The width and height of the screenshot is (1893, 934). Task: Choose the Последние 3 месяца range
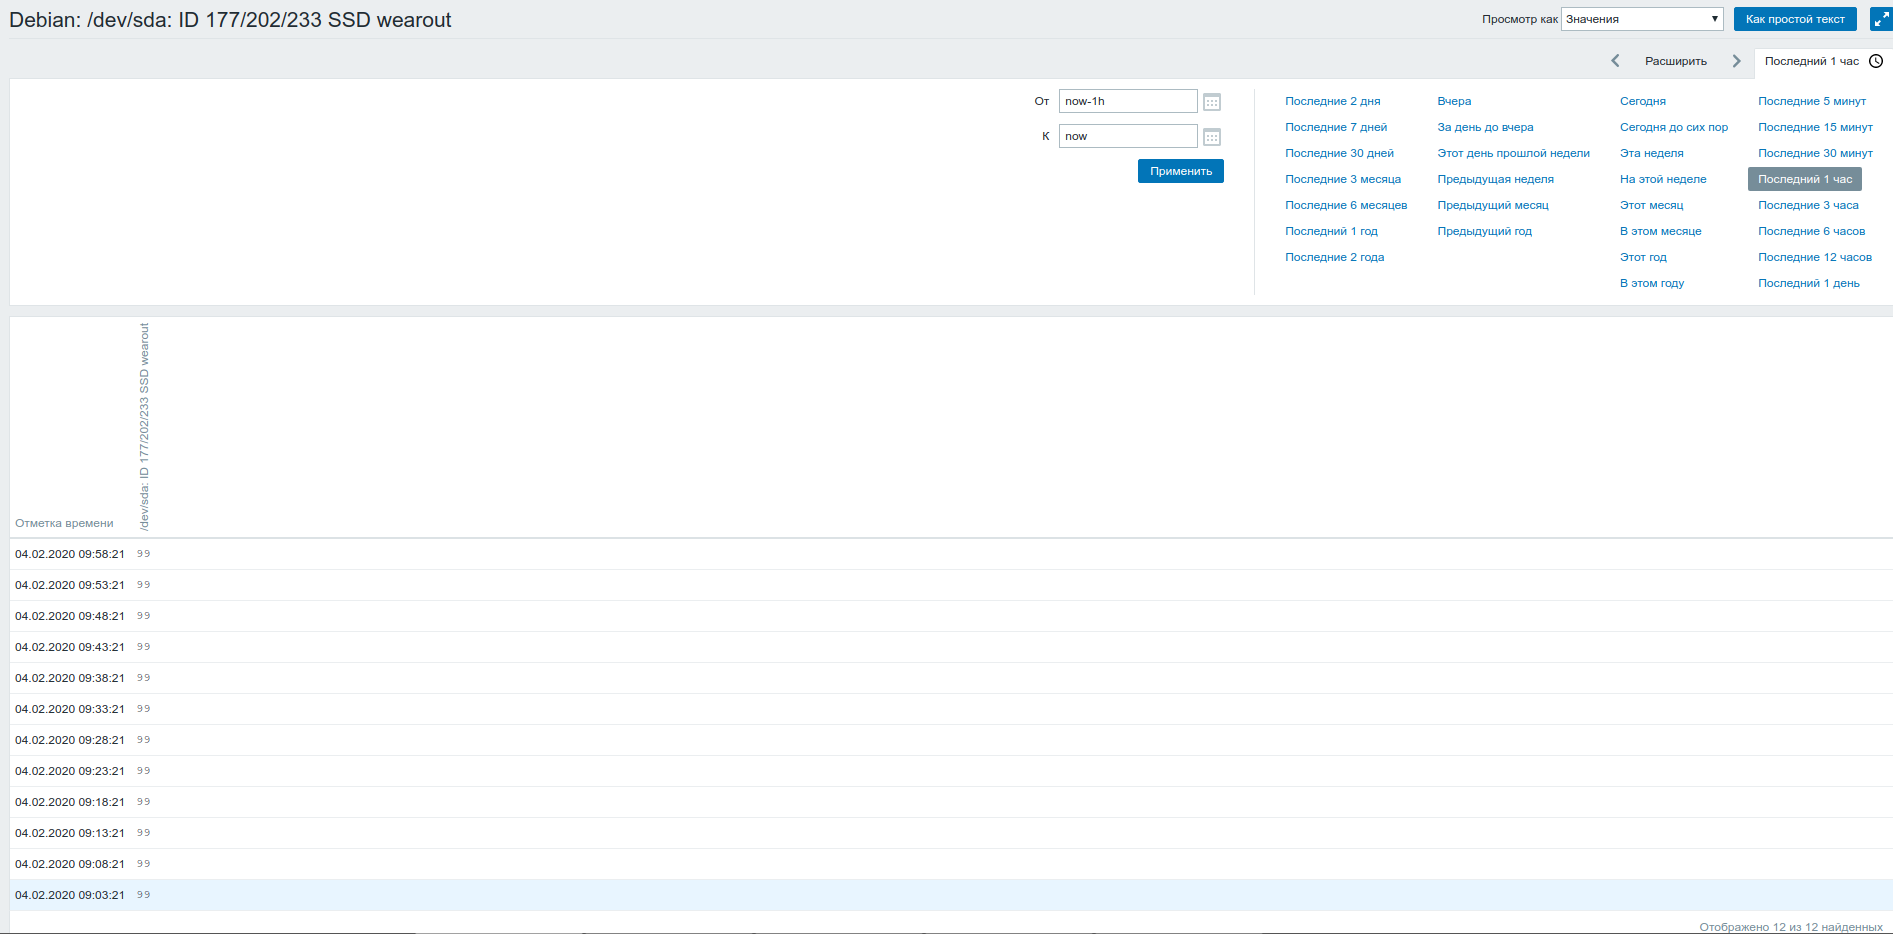[x=1343, y=179]
